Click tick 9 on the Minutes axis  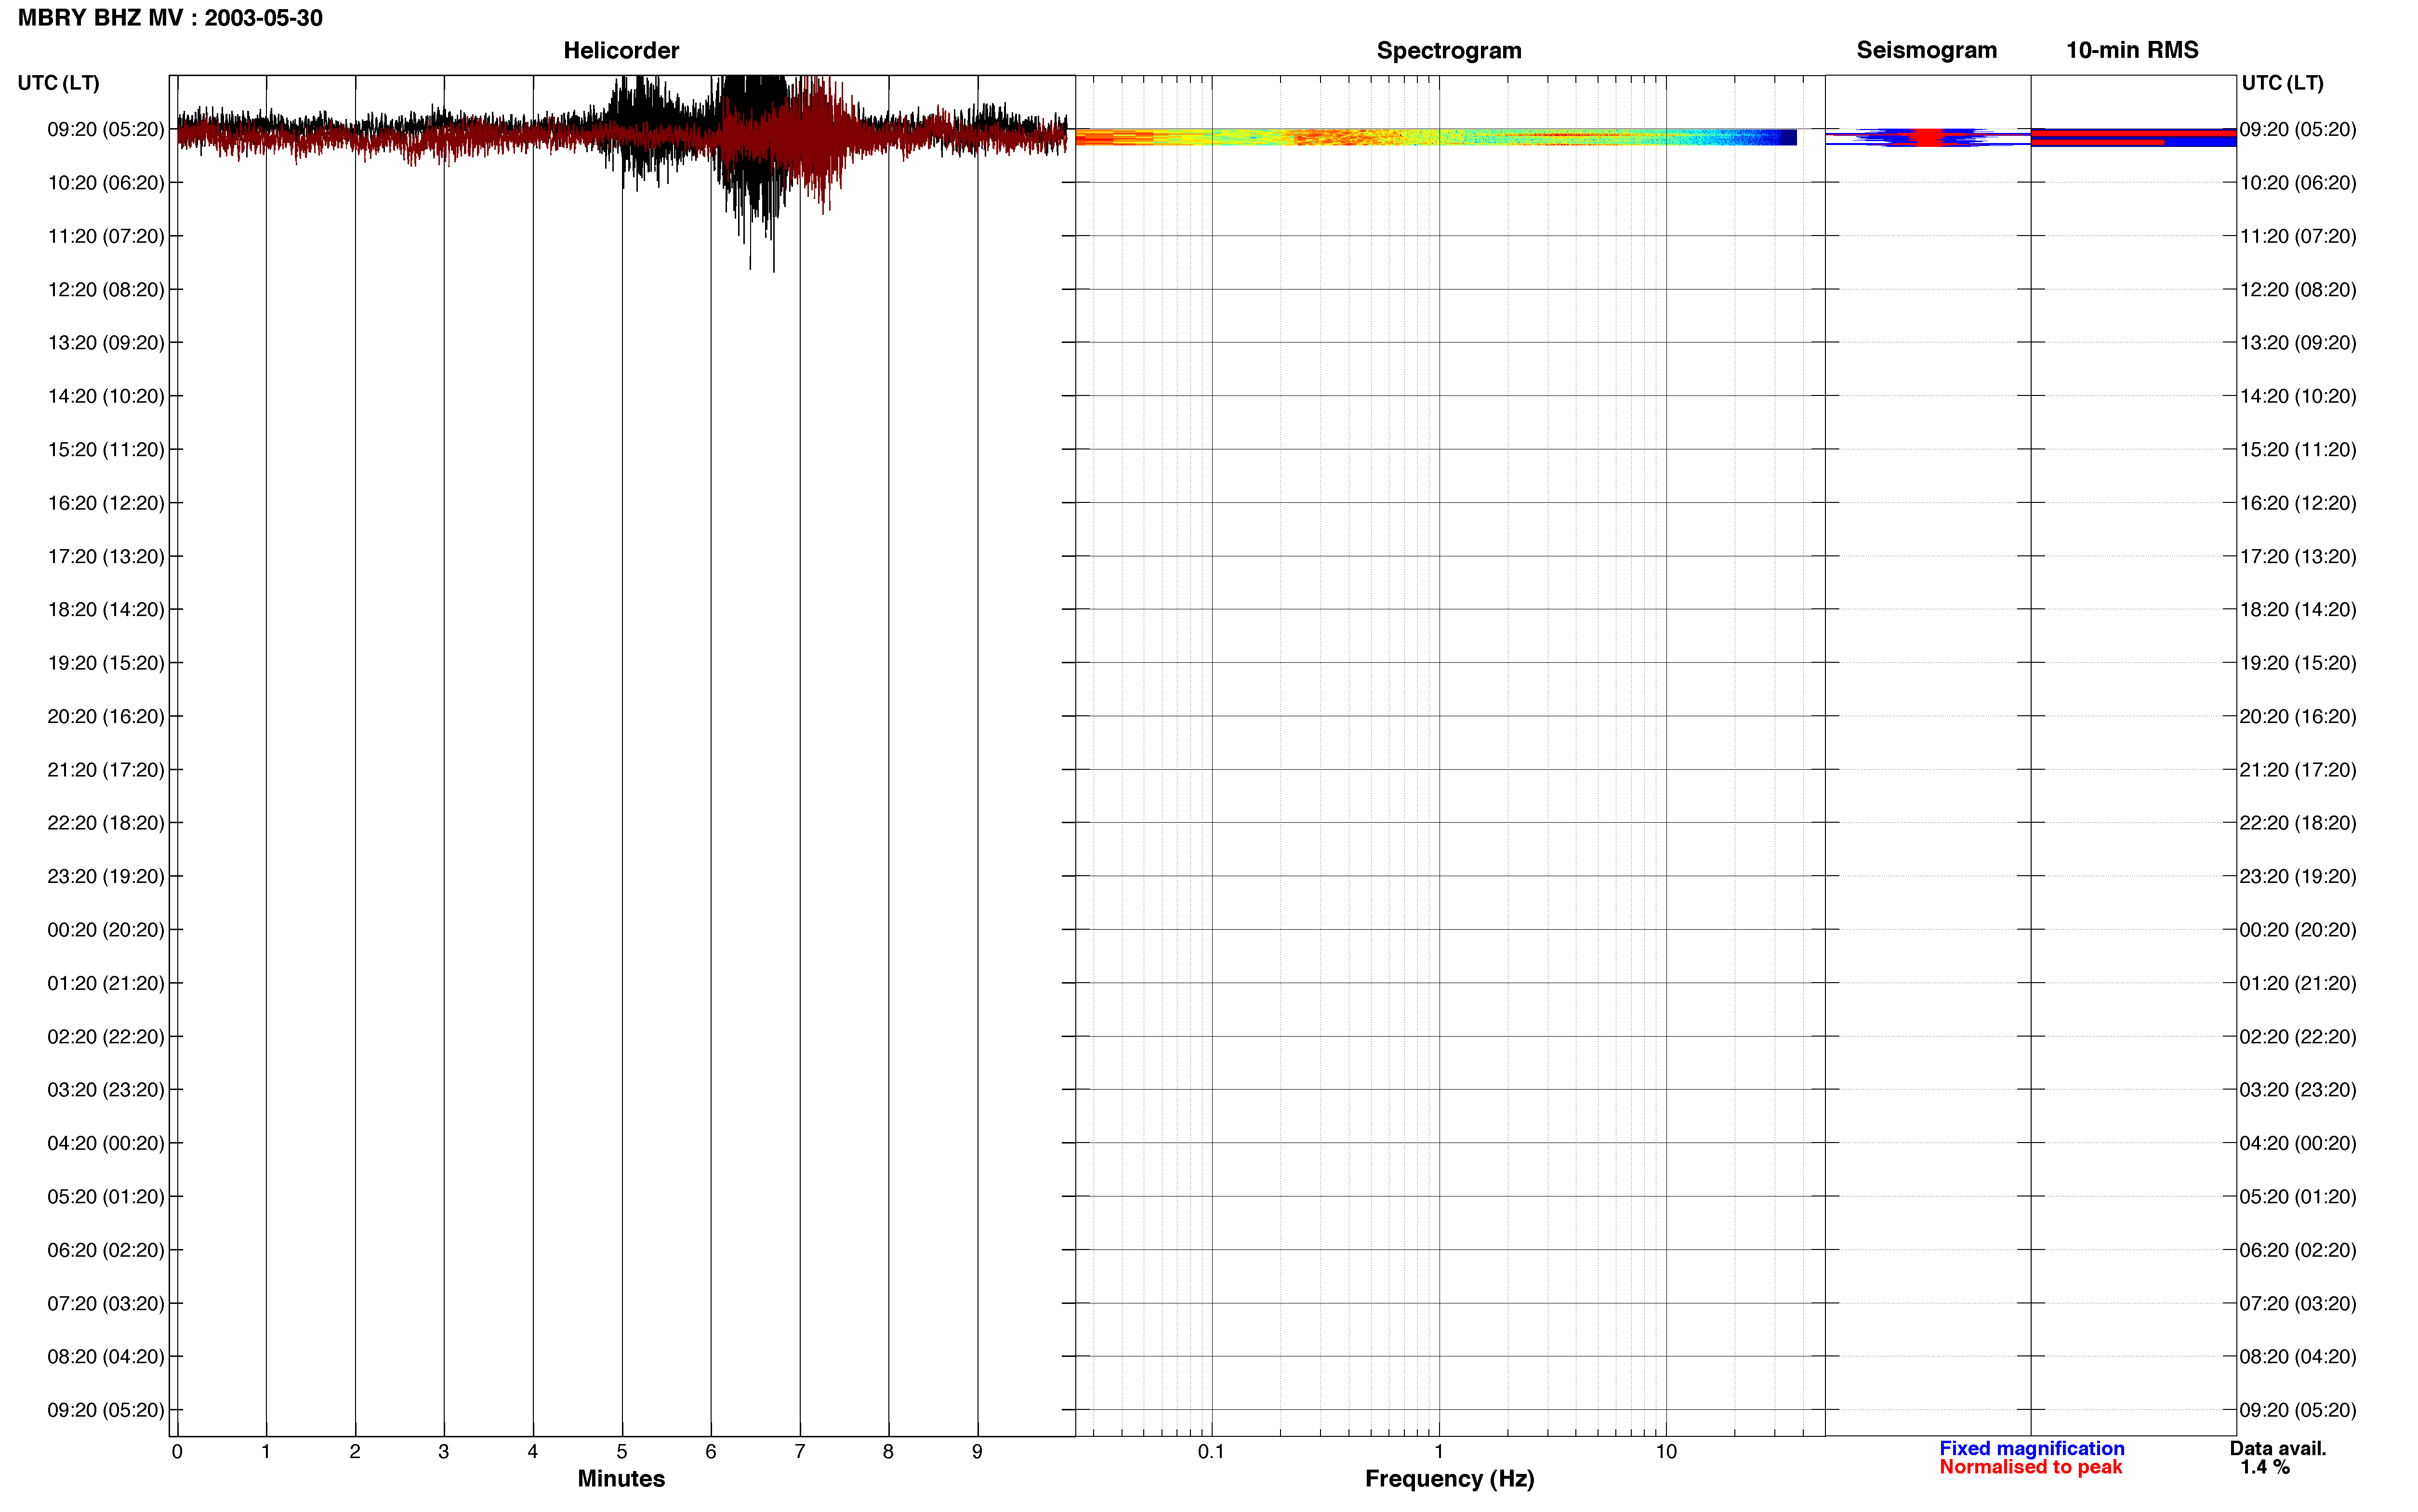[977, 1452]
